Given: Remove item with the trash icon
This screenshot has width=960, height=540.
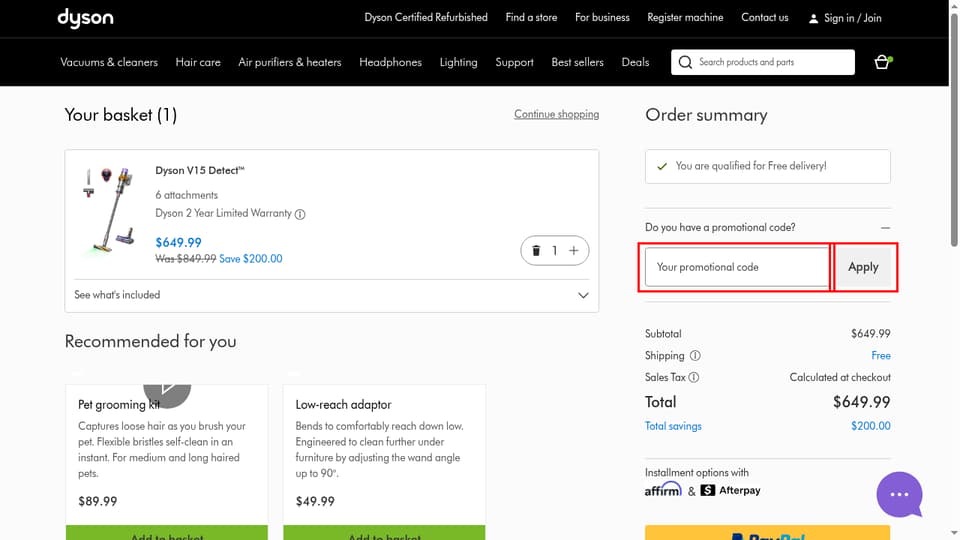Looking at the screenshot, I should [536, 250].
